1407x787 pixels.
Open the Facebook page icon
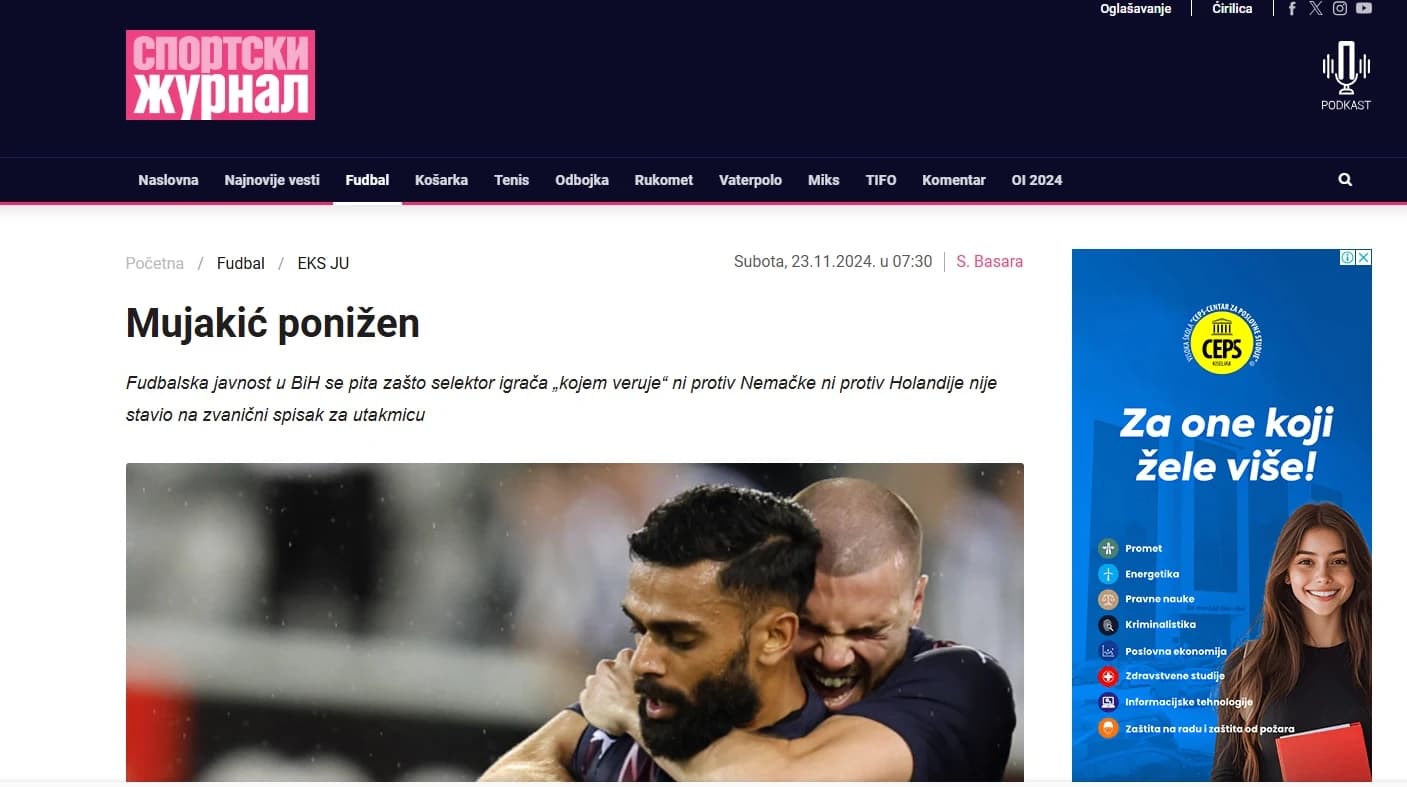point(1292,8)
